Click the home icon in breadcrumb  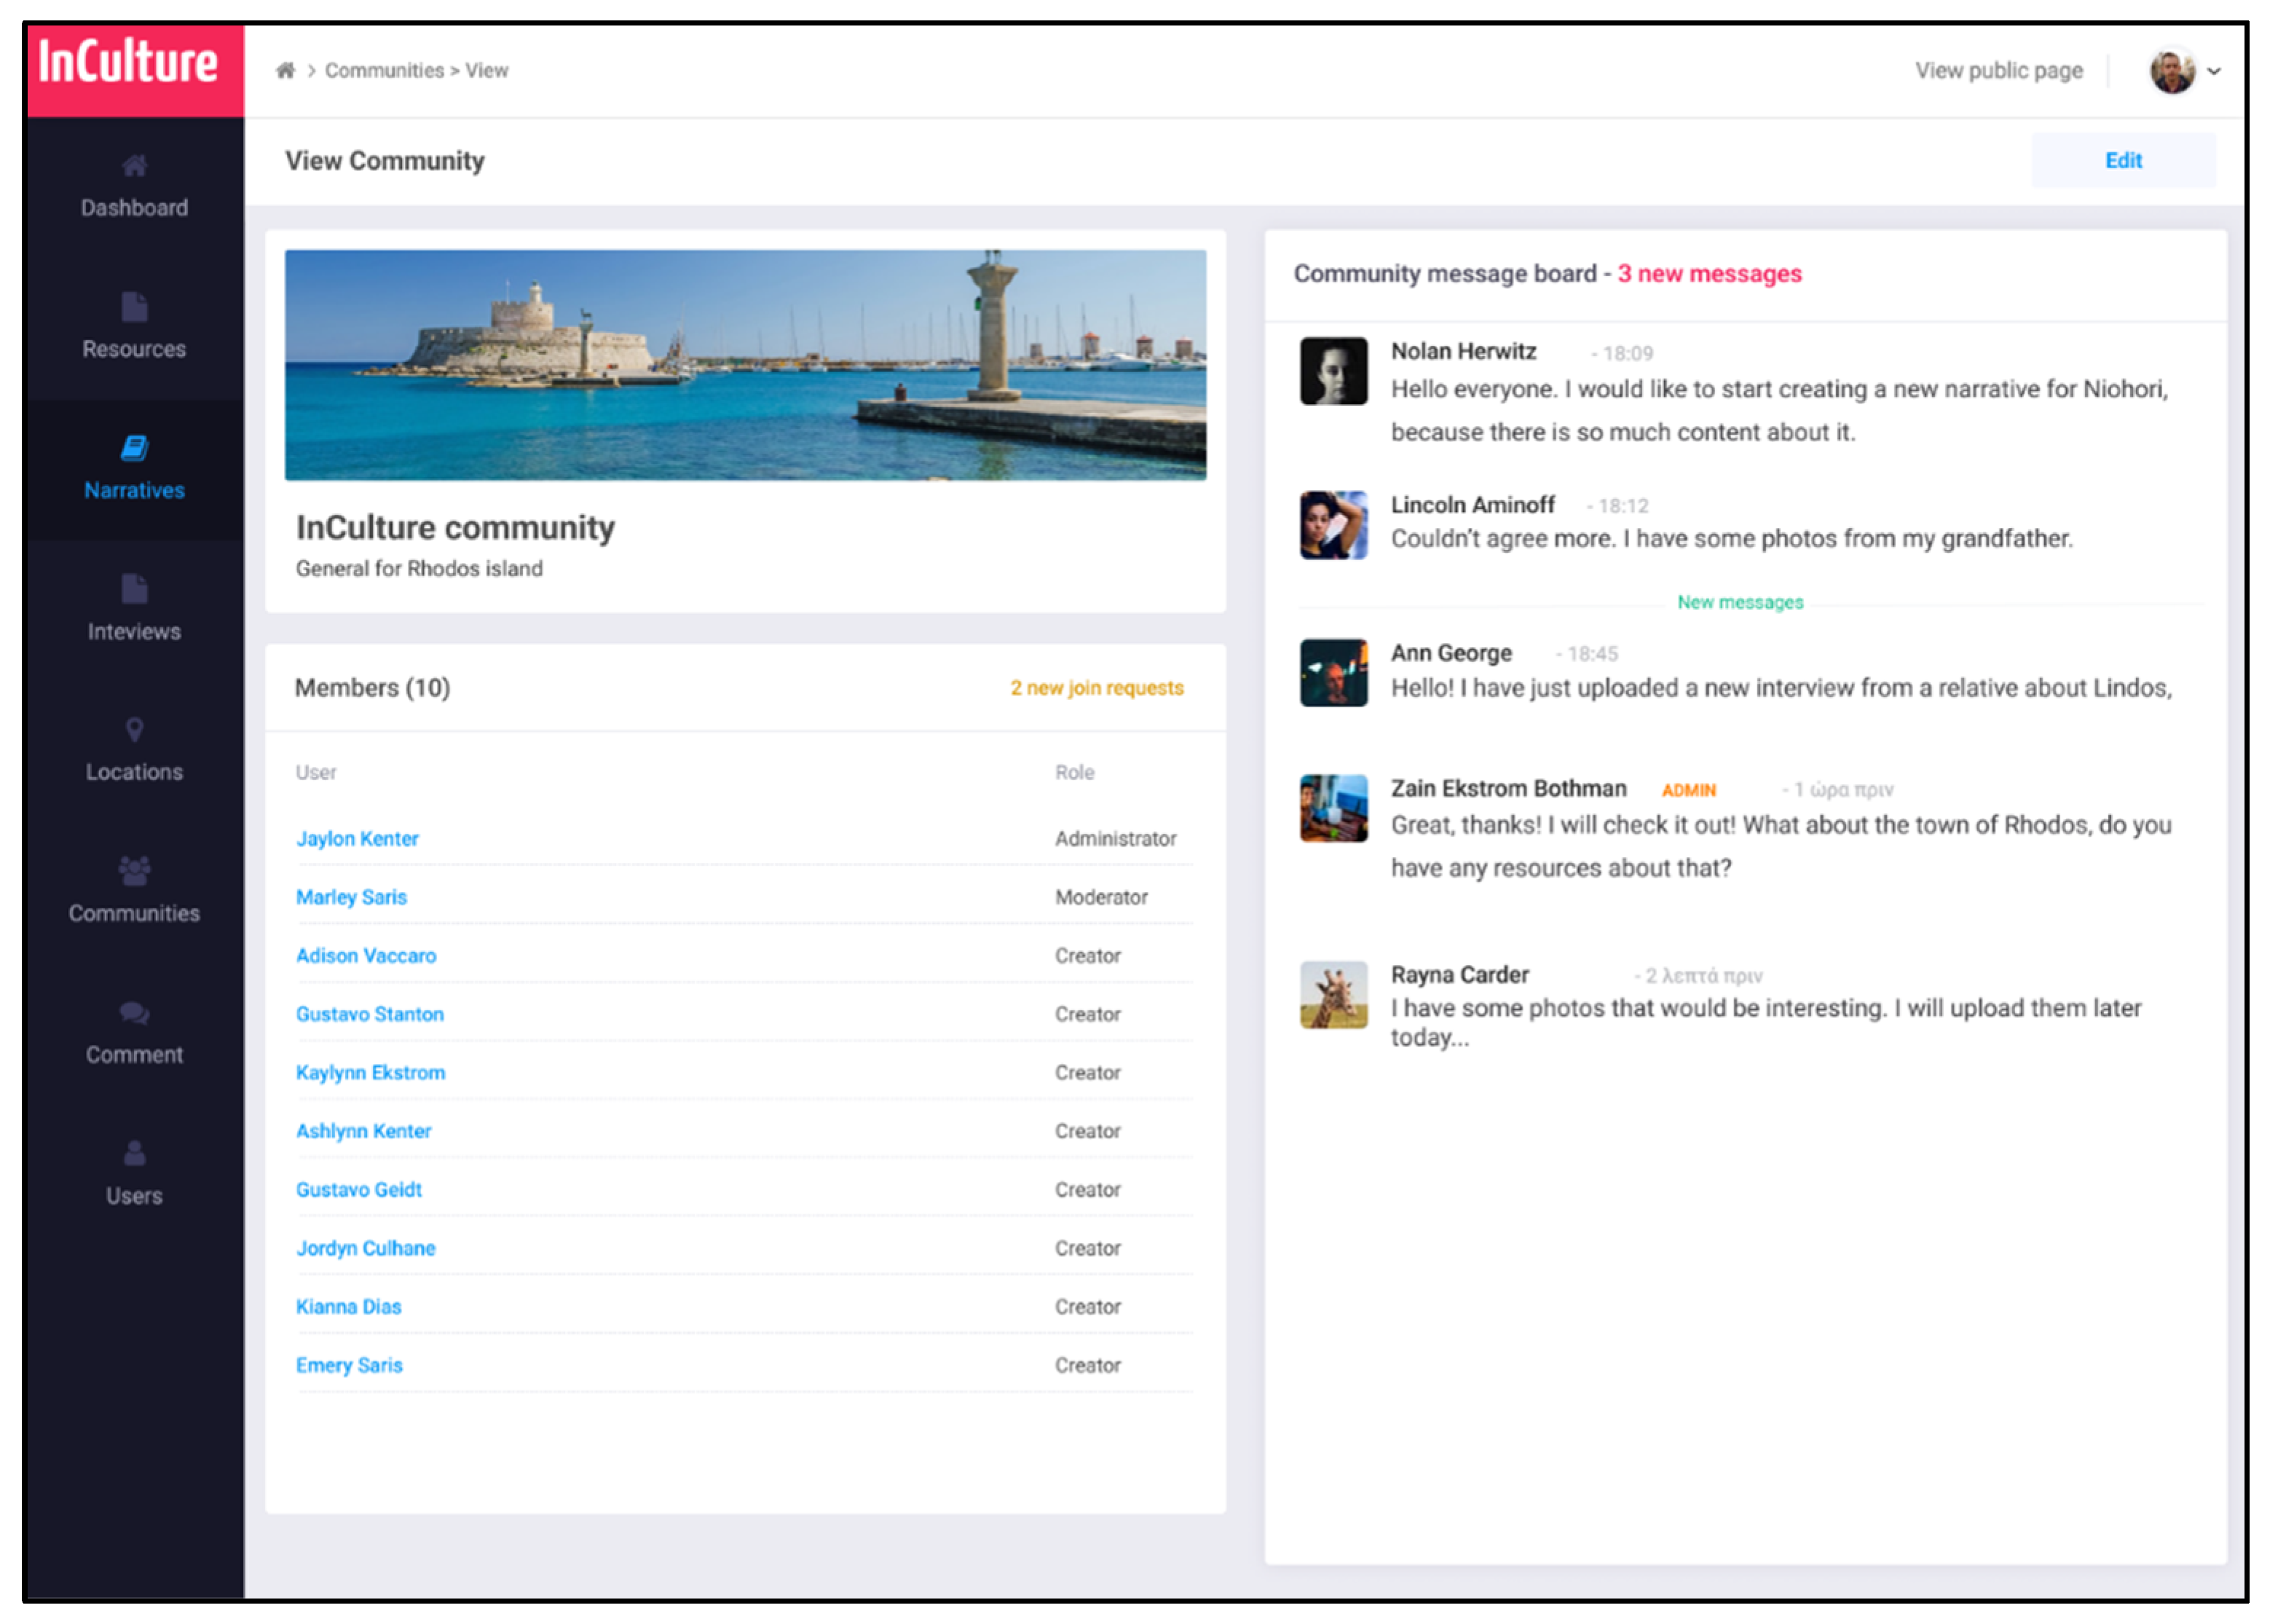[286, 70]
